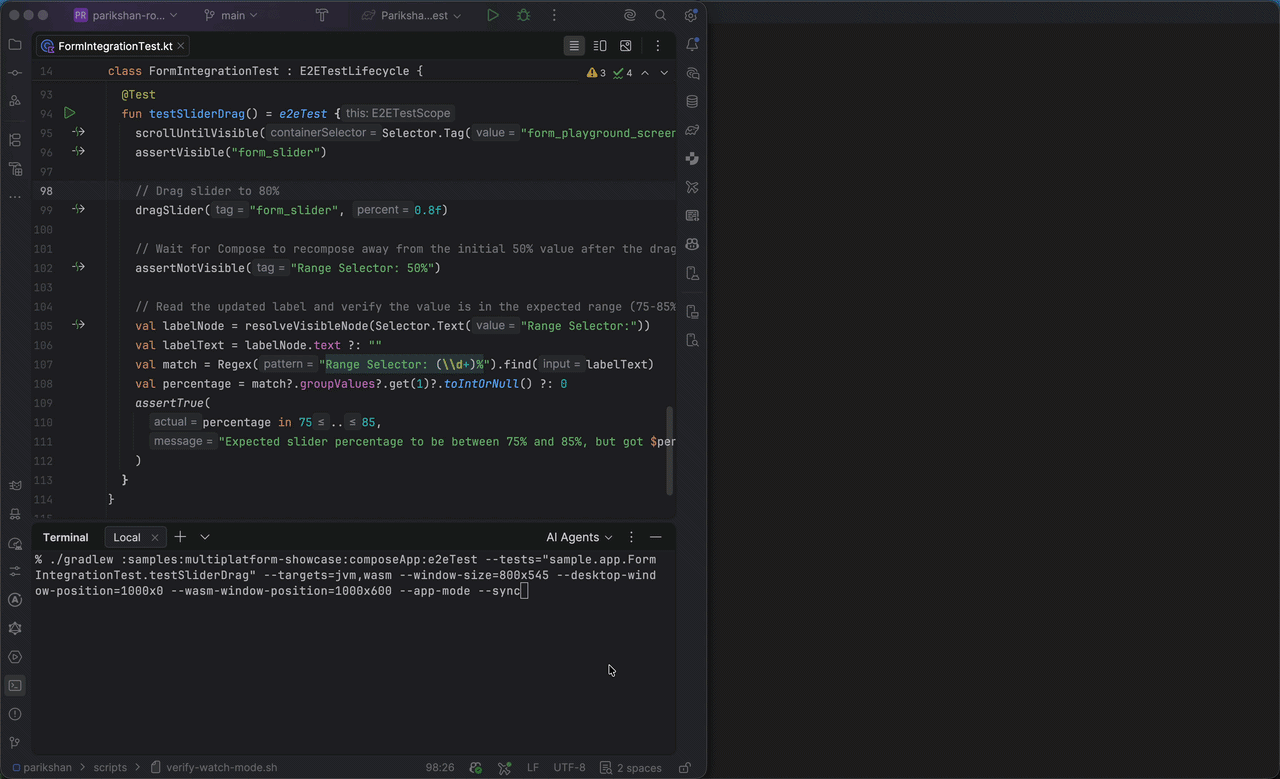Viewport: 1280px width, 779px height.
Task: Click the Terminal tool window icon in sidebar
Action: coord(15,686)
